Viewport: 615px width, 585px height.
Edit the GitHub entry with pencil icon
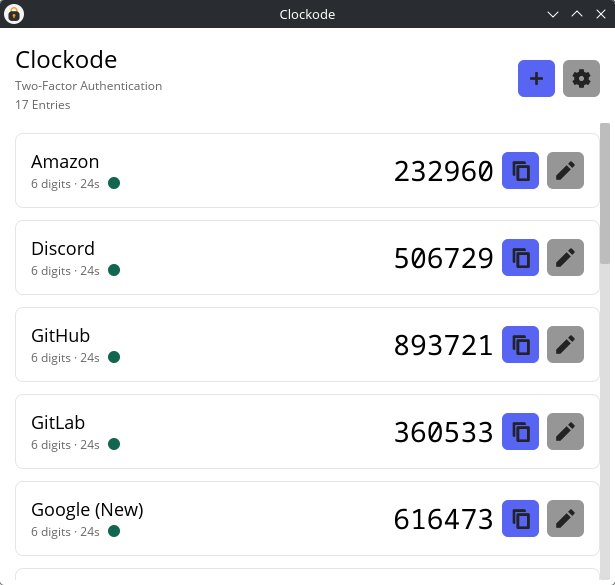[566, 345]
